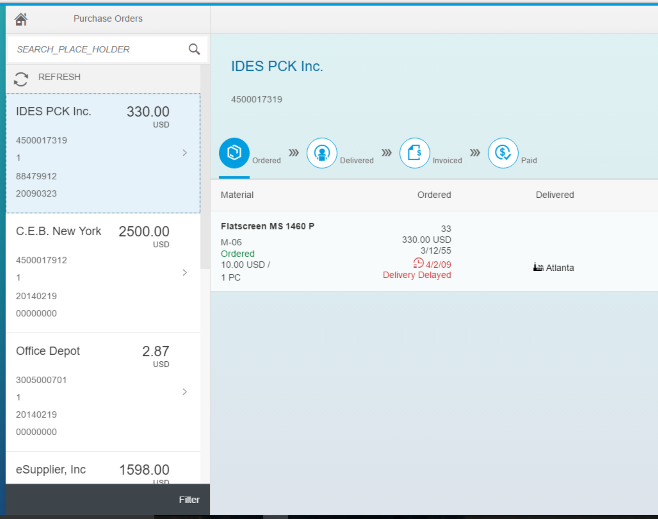Select the Office Depot purchase order
The height and width of the screenshot is (519, 658).
[x=103, y=392]
